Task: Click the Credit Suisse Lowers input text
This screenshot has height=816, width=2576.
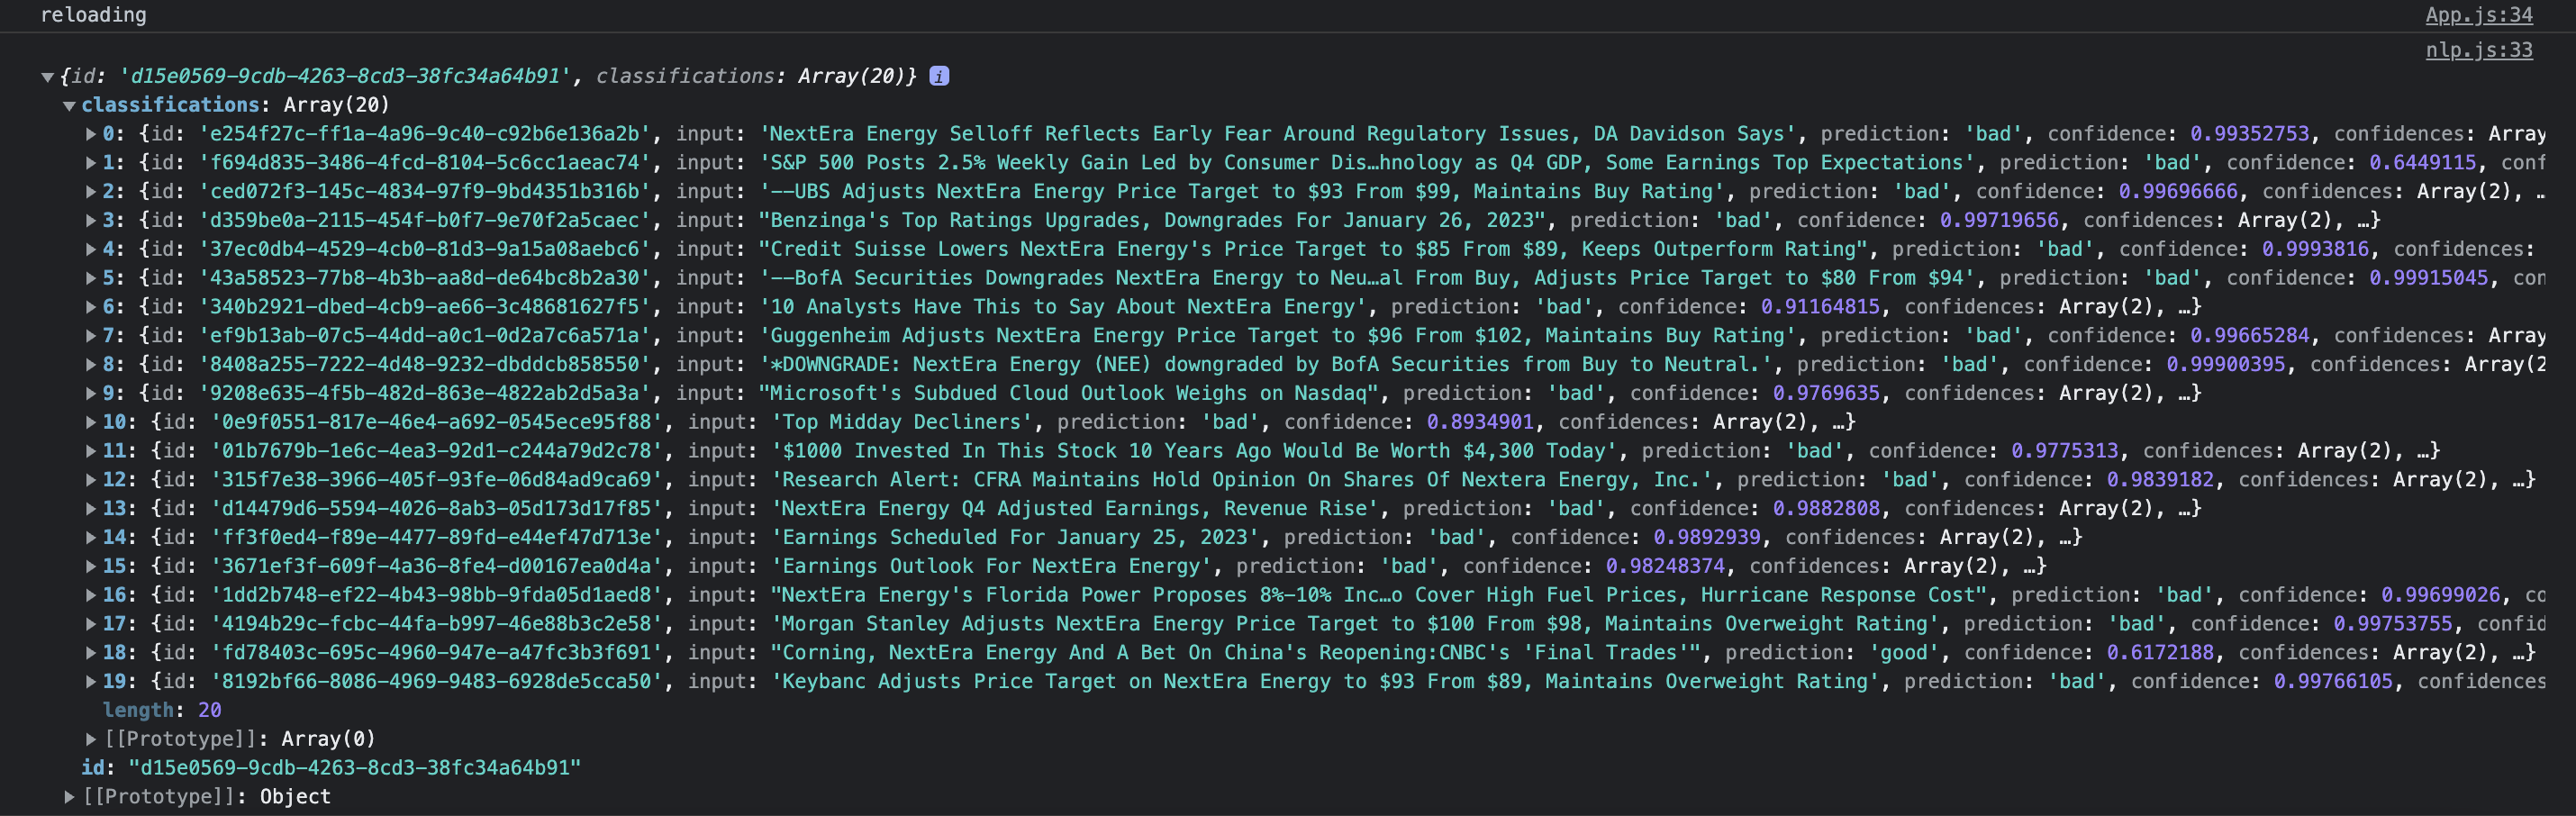Action: click(1313, 249)
